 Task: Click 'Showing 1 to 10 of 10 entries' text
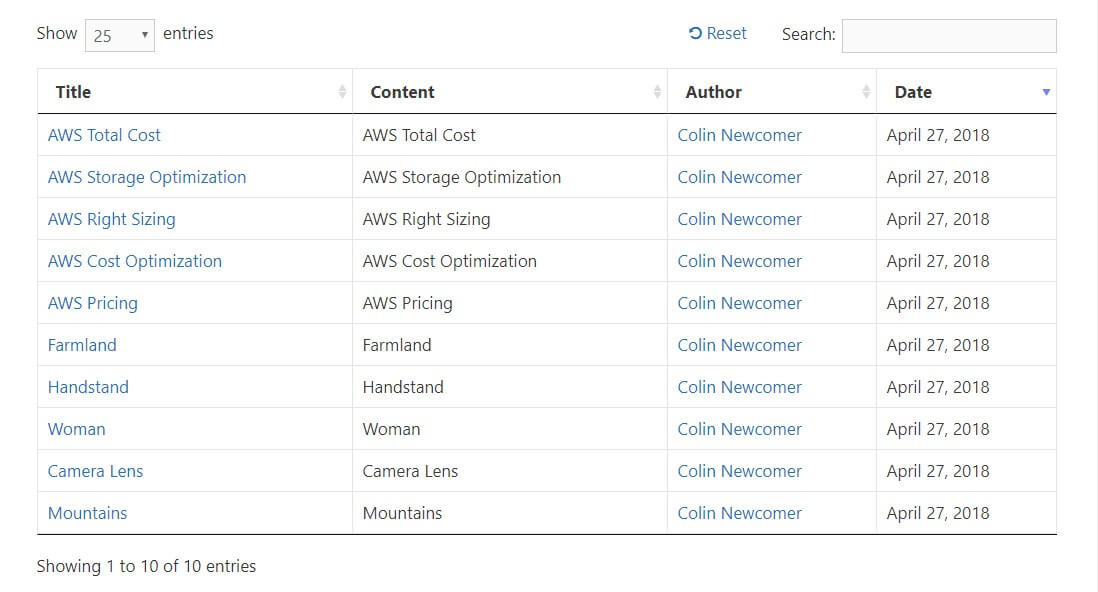(146, 566)
